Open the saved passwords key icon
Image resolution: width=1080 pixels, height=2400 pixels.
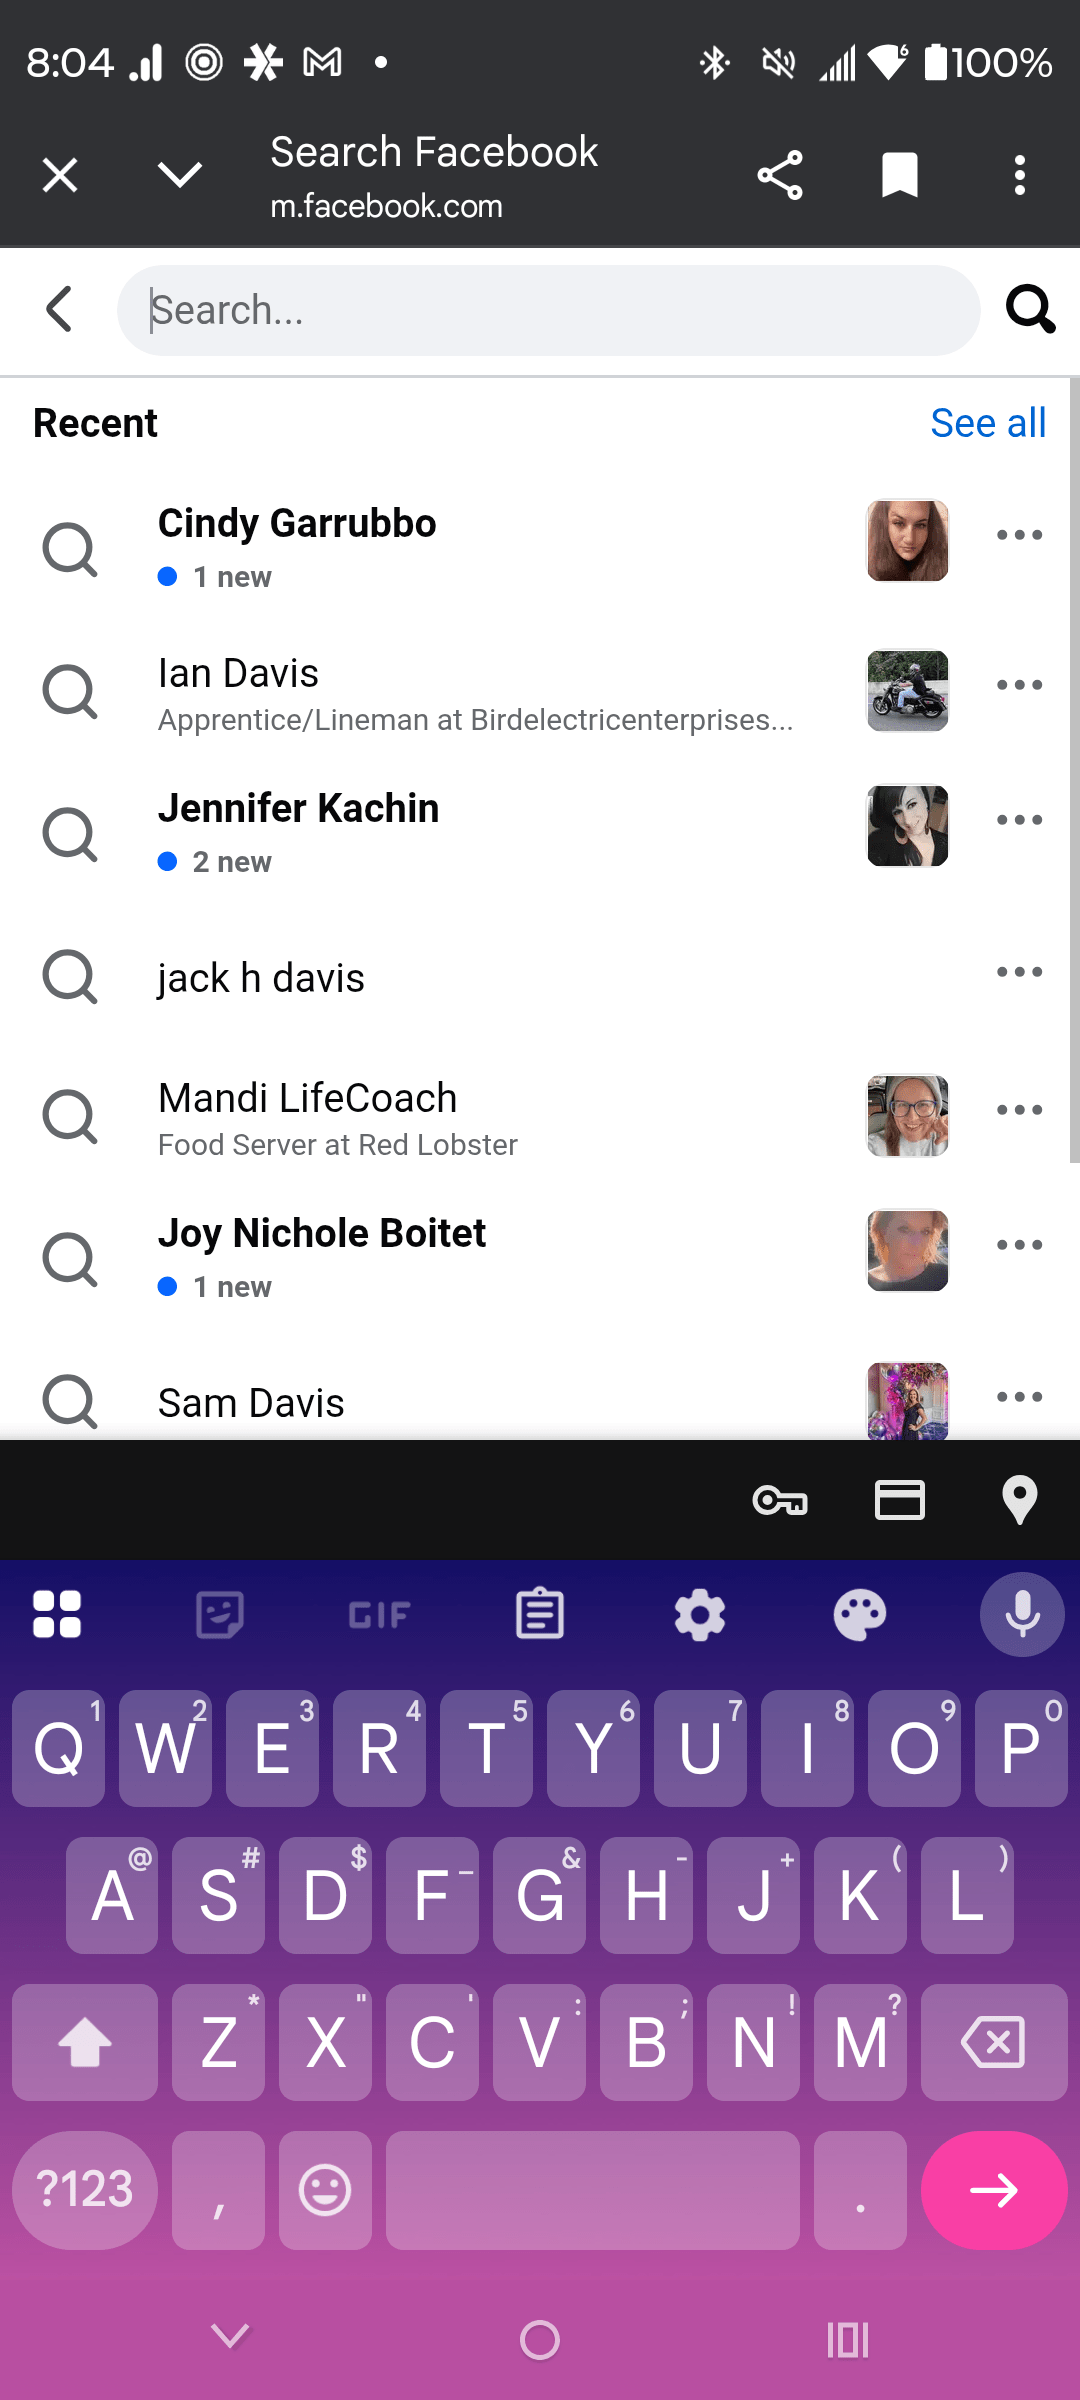780,1500
